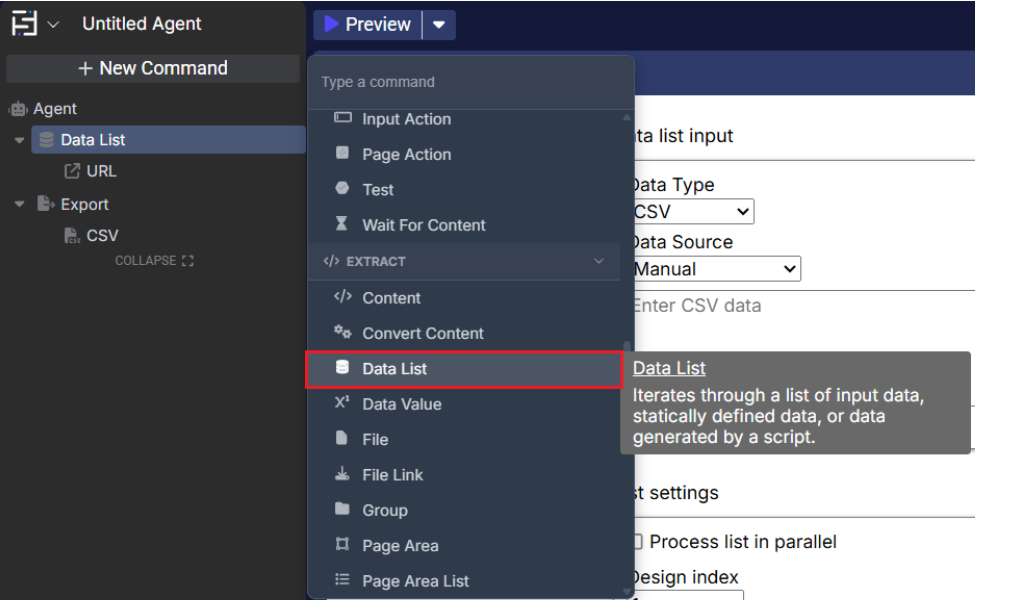Collapse the EXTRACT section chevron

[x=599, y=261]
